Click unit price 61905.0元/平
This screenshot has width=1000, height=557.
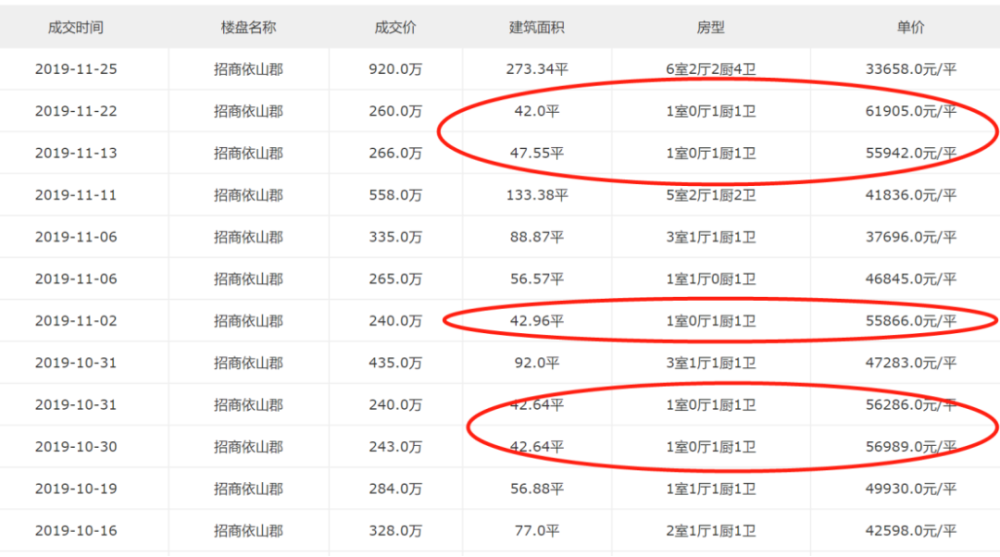tap(911, 111)
